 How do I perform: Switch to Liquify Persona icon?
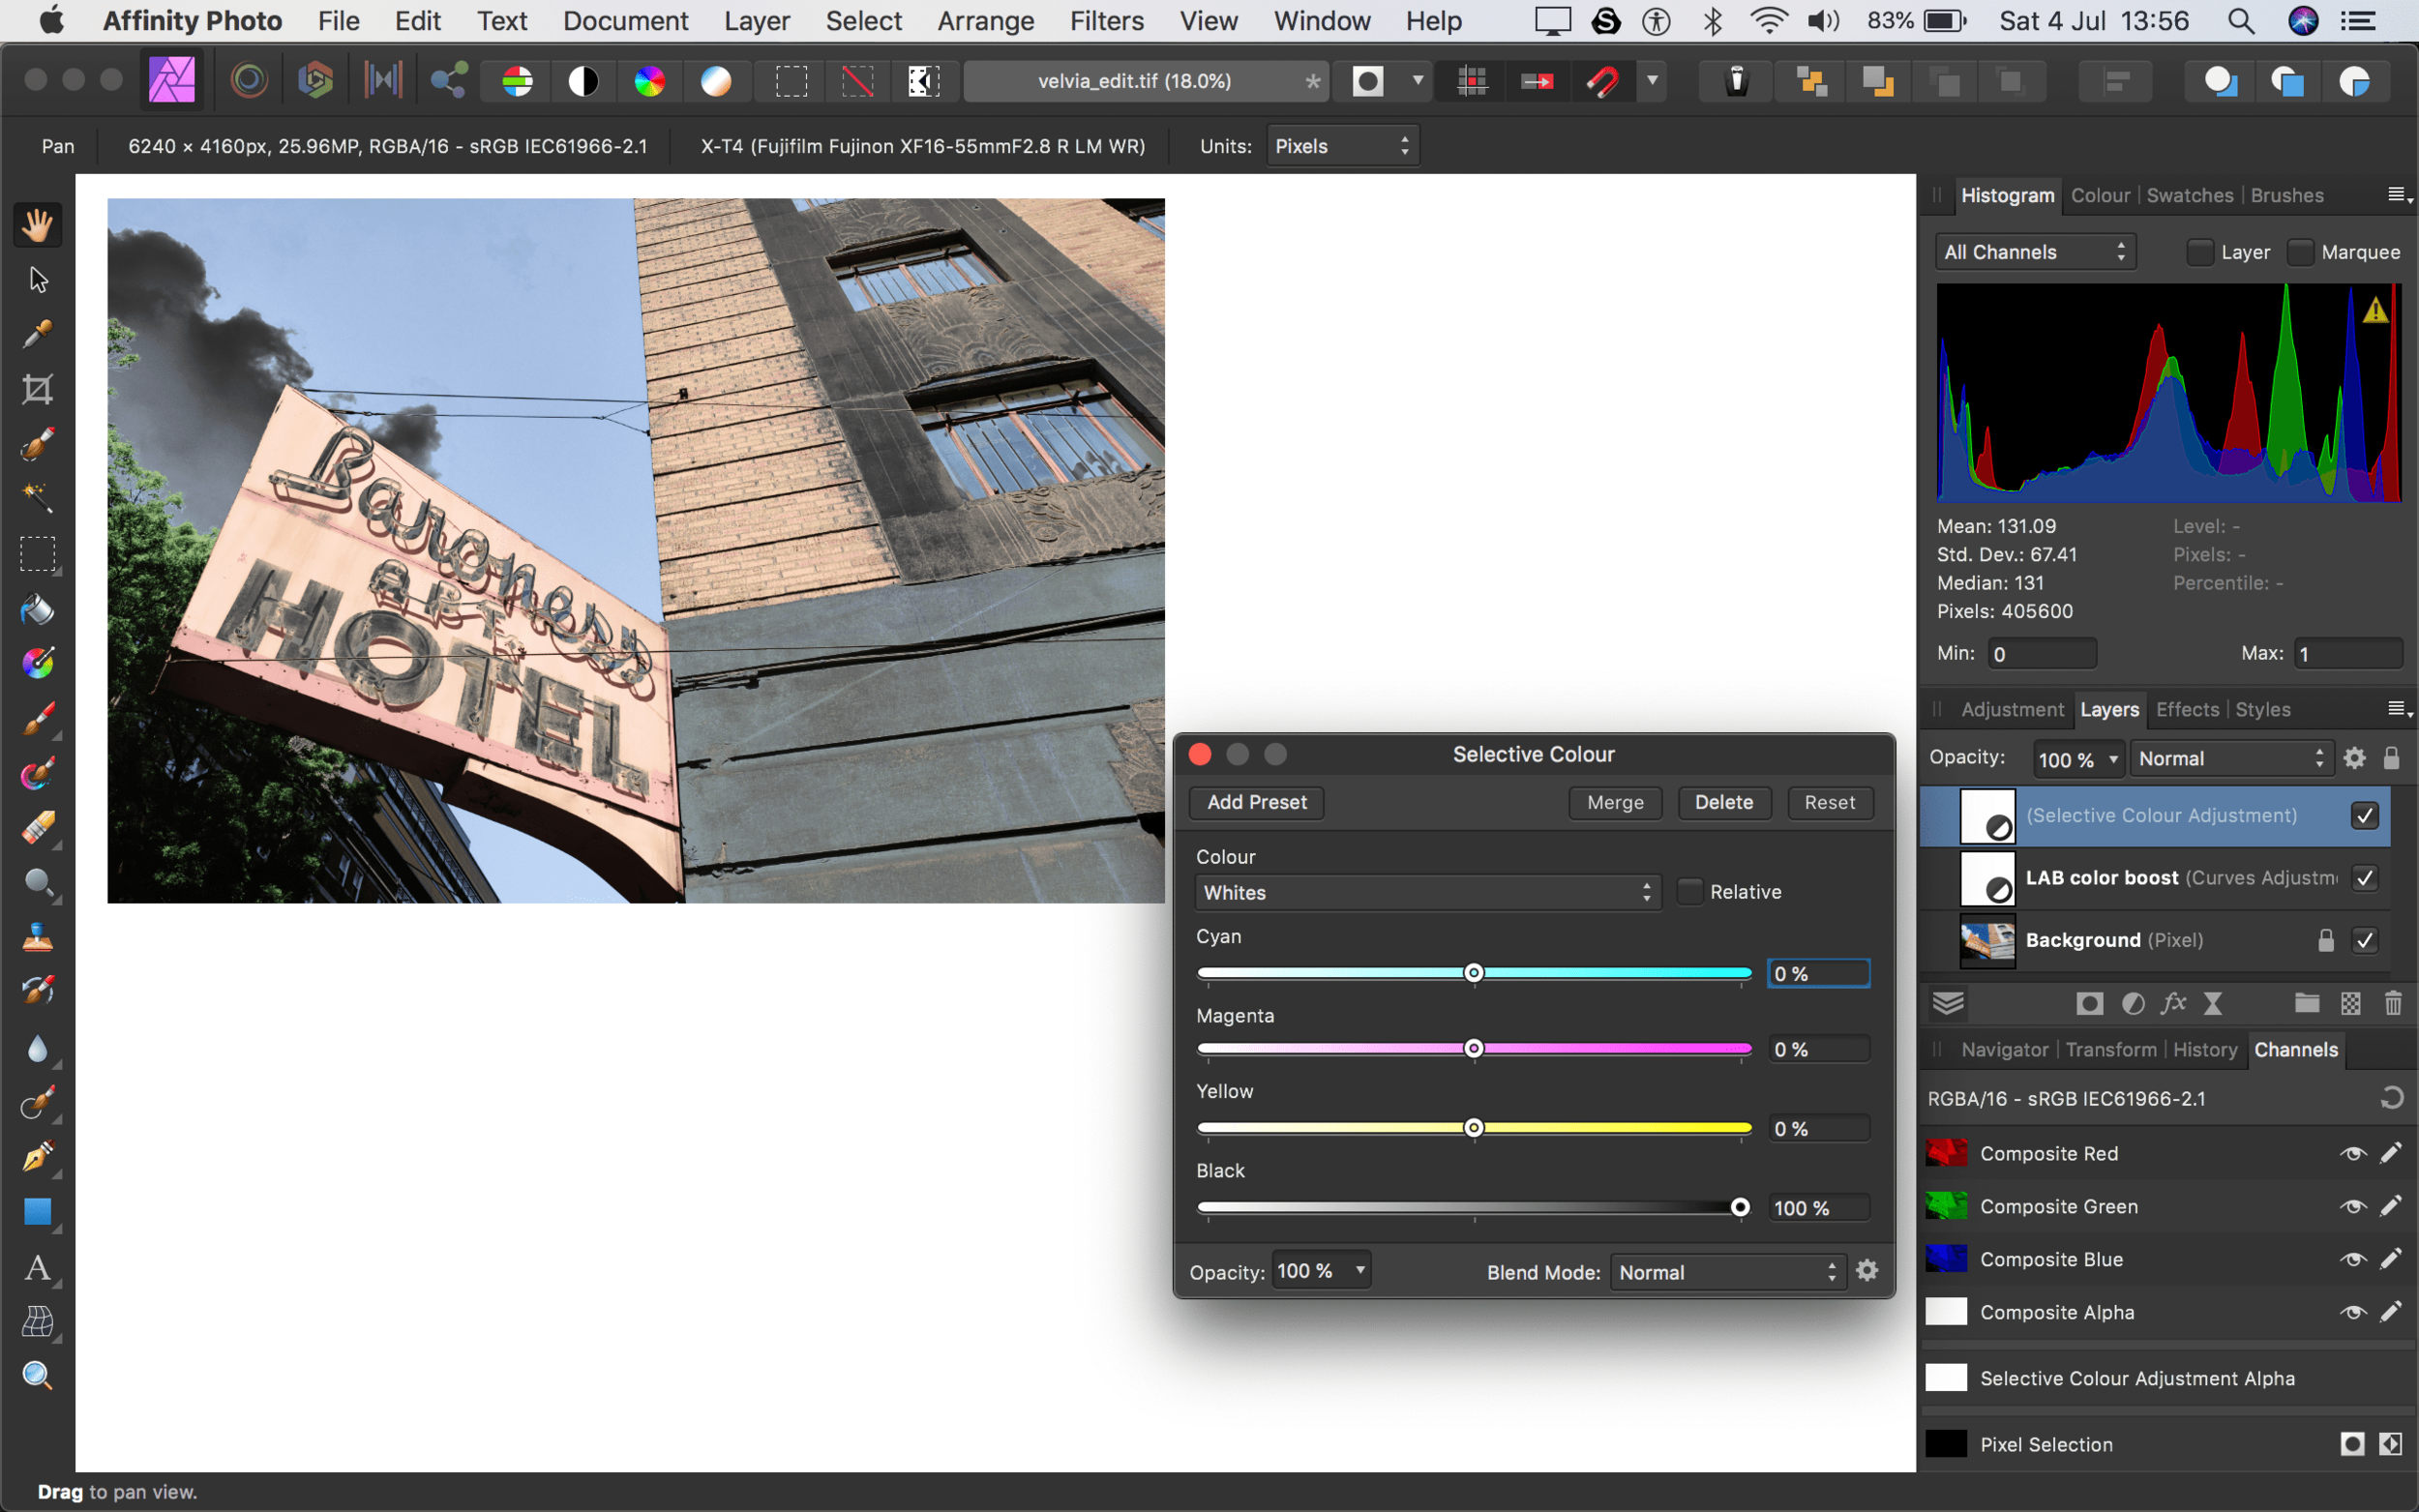(249, 81)
